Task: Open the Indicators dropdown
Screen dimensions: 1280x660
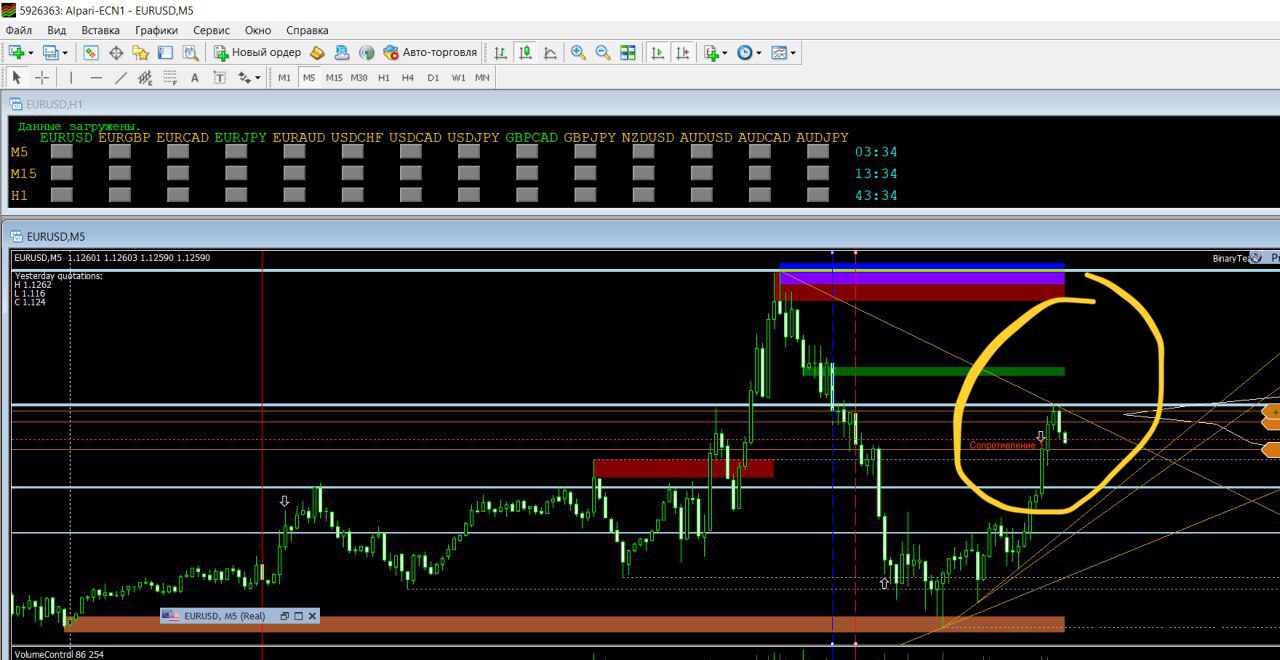Action: tap(712, 52)
